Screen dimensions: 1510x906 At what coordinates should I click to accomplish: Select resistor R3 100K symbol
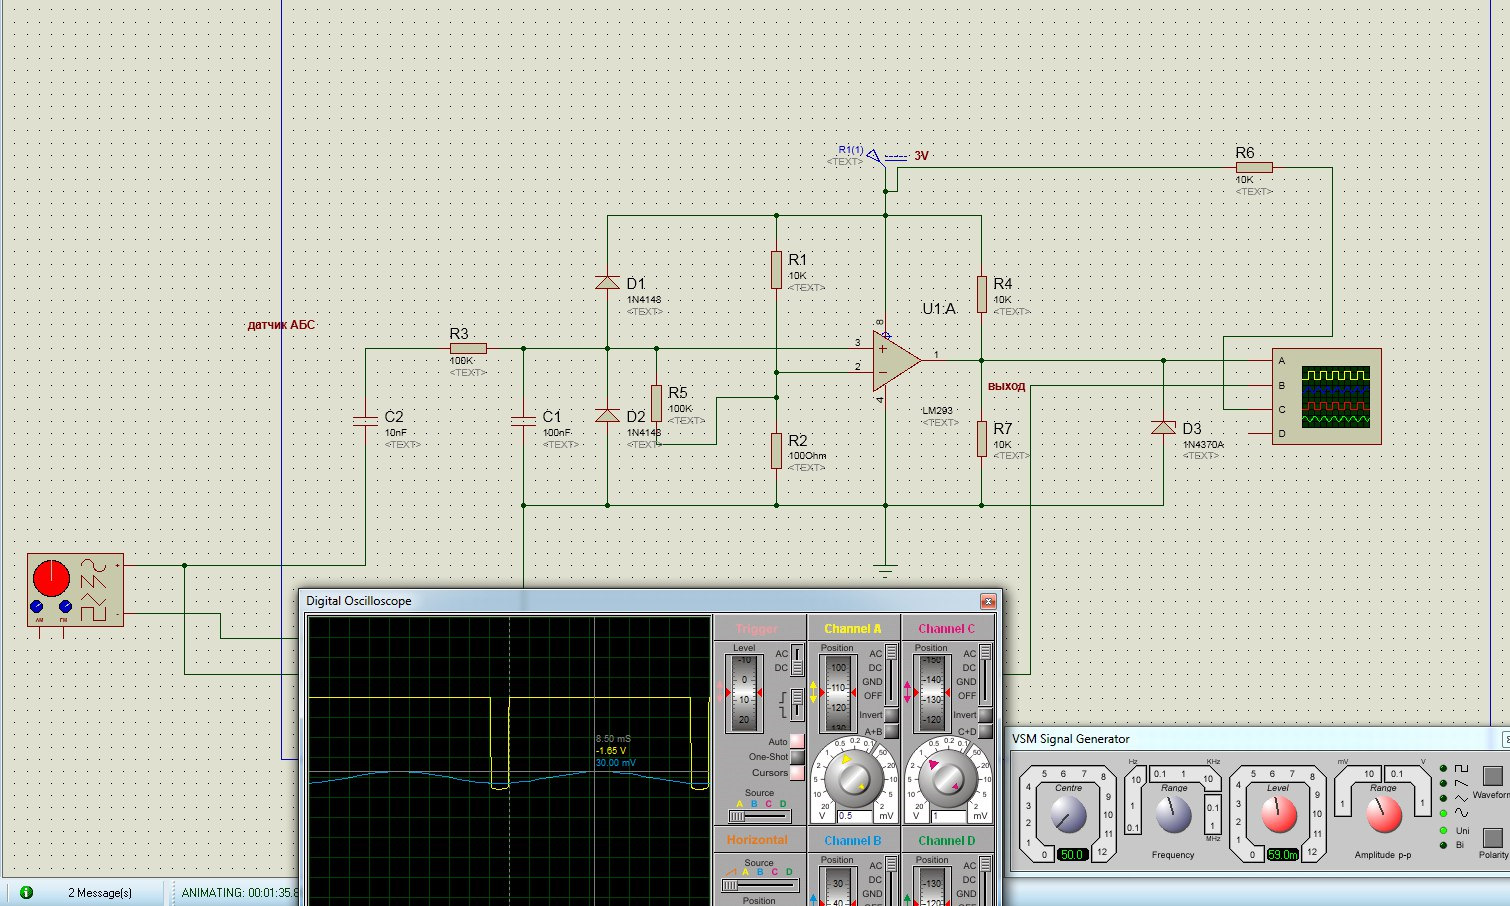pos(468,349)
